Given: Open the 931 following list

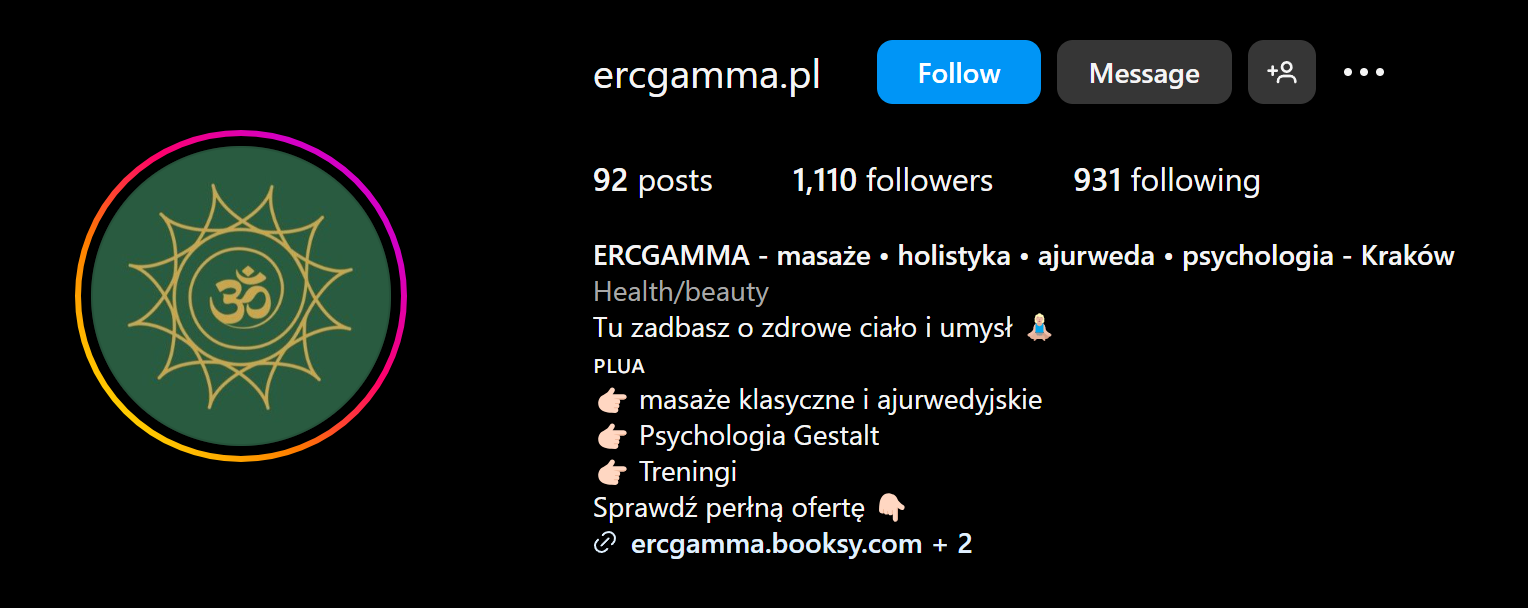Looking at the screenshot, I should [1167, 180].
